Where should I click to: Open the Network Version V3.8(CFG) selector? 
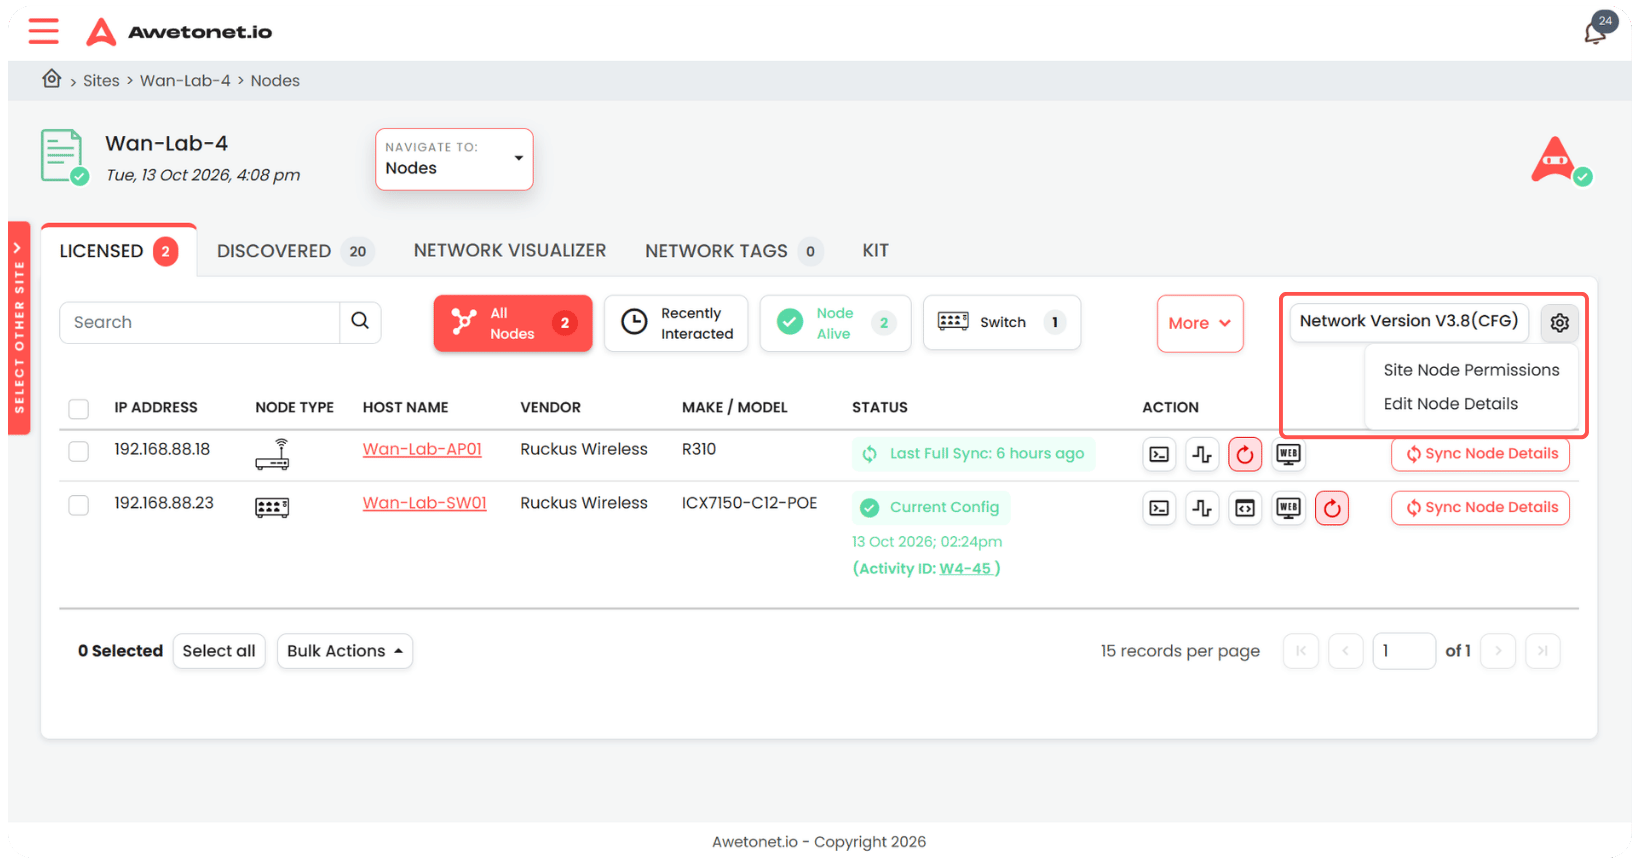tap(1409, 322)
